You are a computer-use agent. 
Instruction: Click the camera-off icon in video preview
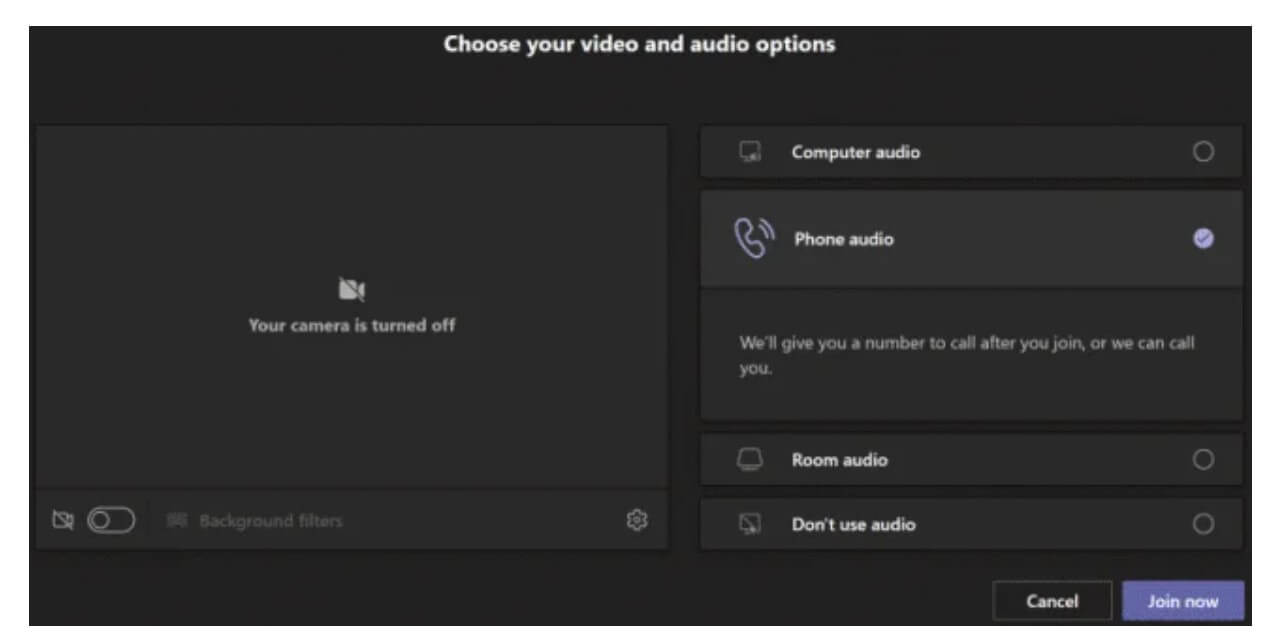(x=351, y=290)
